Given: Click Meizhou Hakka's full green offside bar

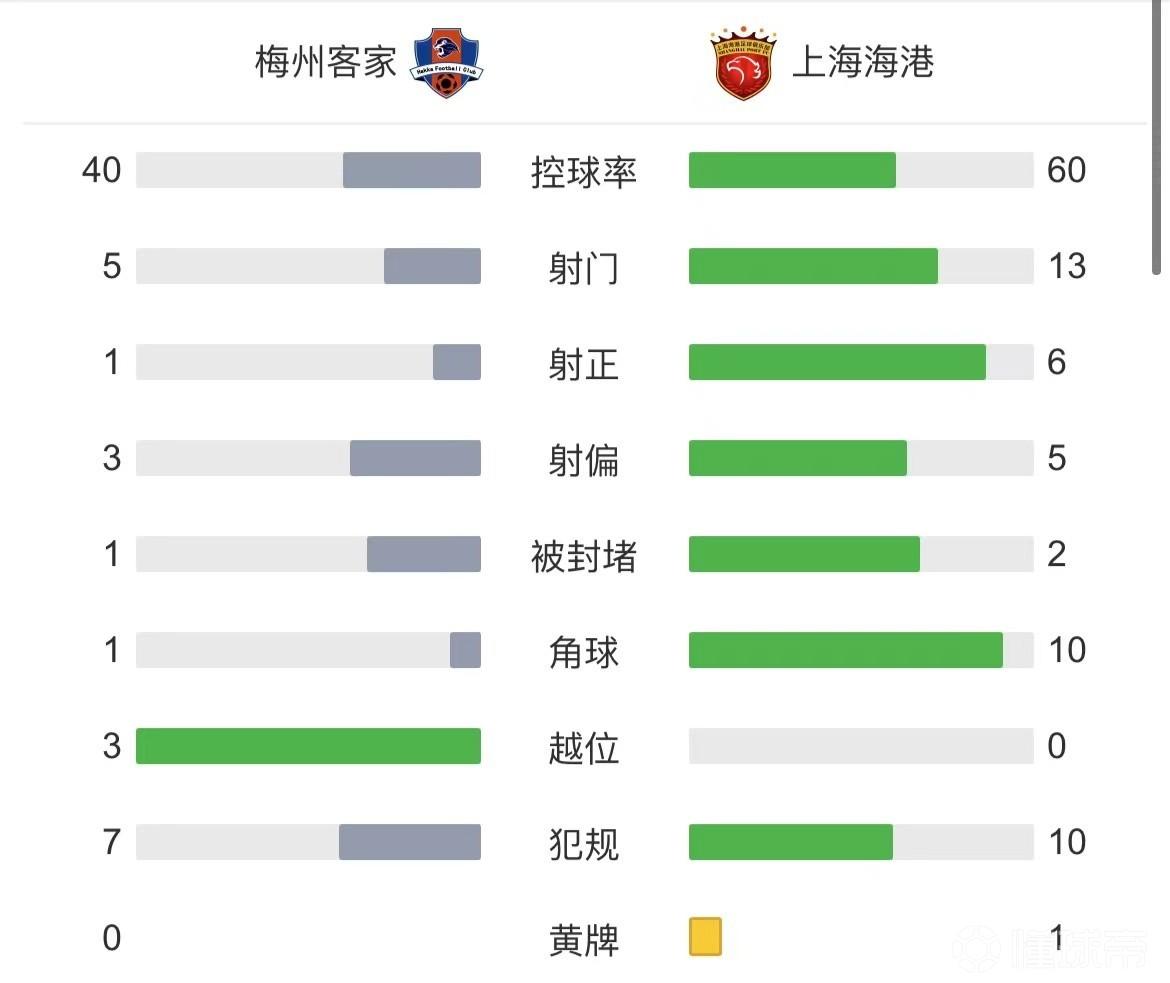Looking at the screenshot, I should tap(308, 746).
